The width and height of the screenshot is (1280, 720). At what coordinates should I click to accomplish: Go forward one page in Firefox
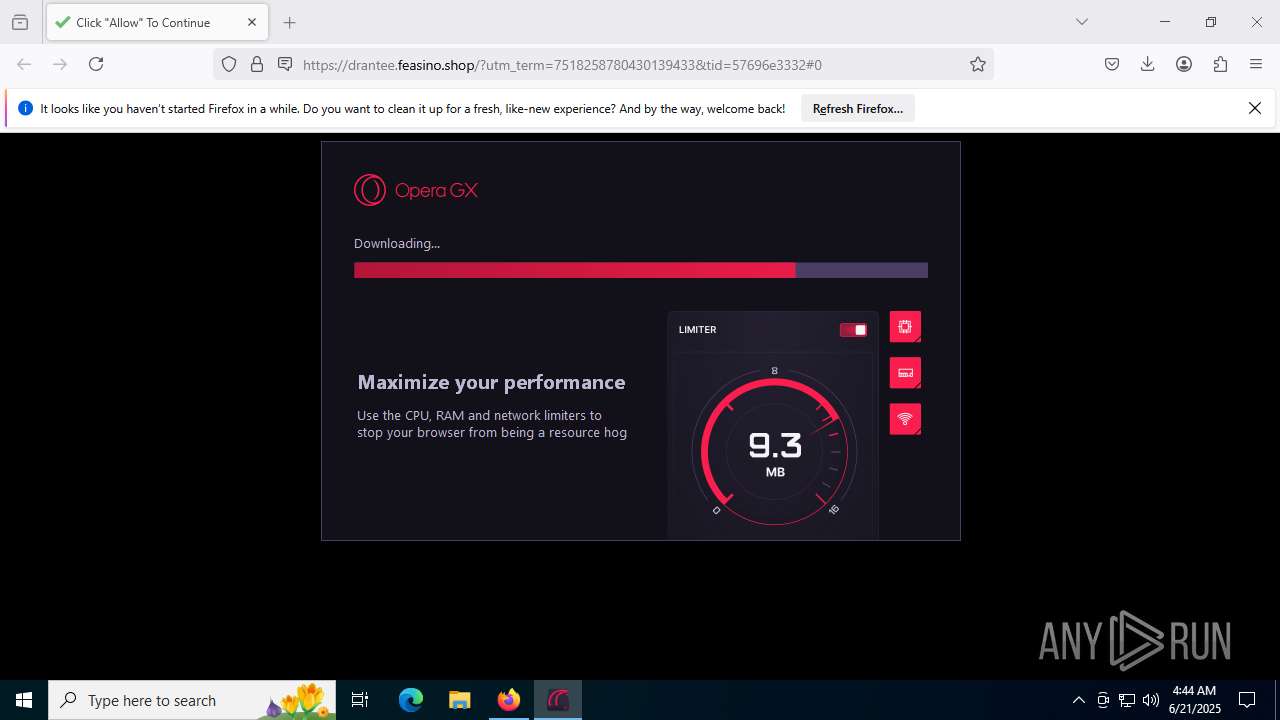(x=60, y=64)
